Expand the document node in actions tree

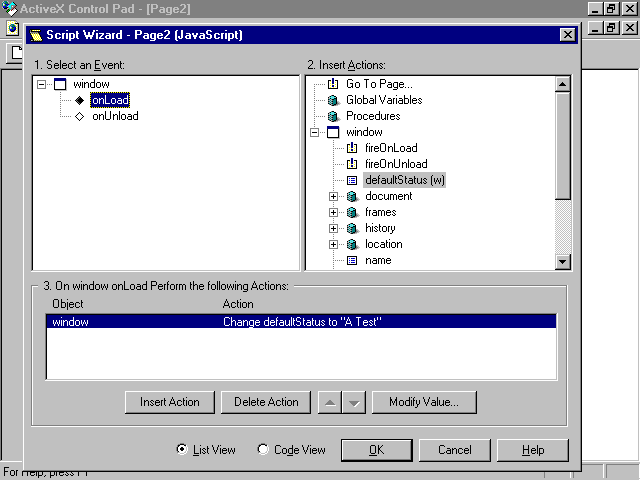[x=334, y=196]
